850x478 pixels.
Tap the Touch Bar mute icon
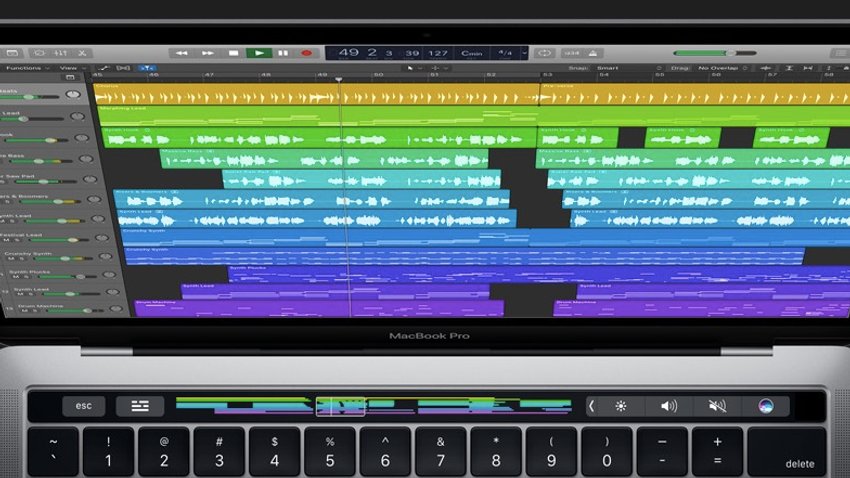717,406
